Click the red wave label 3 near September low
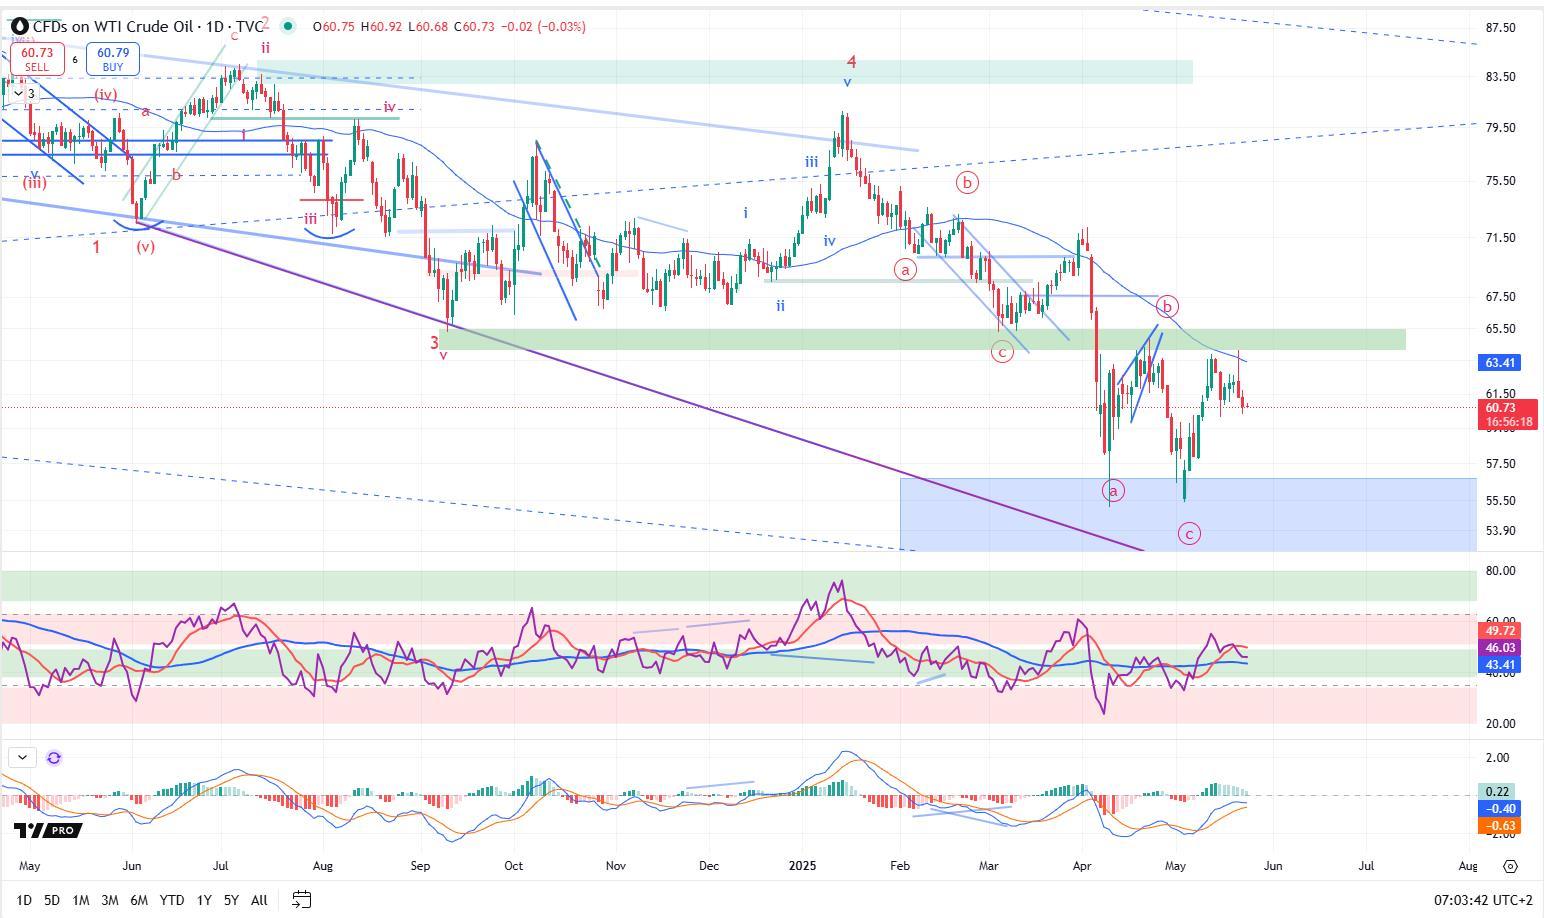1544x918 pixels. coord(435,342)
